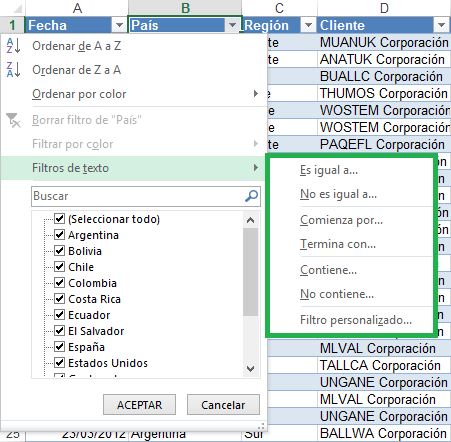The image size is (451, 442).
Task: Click the BALLWA Corporación cell
Action: [384, 433]
